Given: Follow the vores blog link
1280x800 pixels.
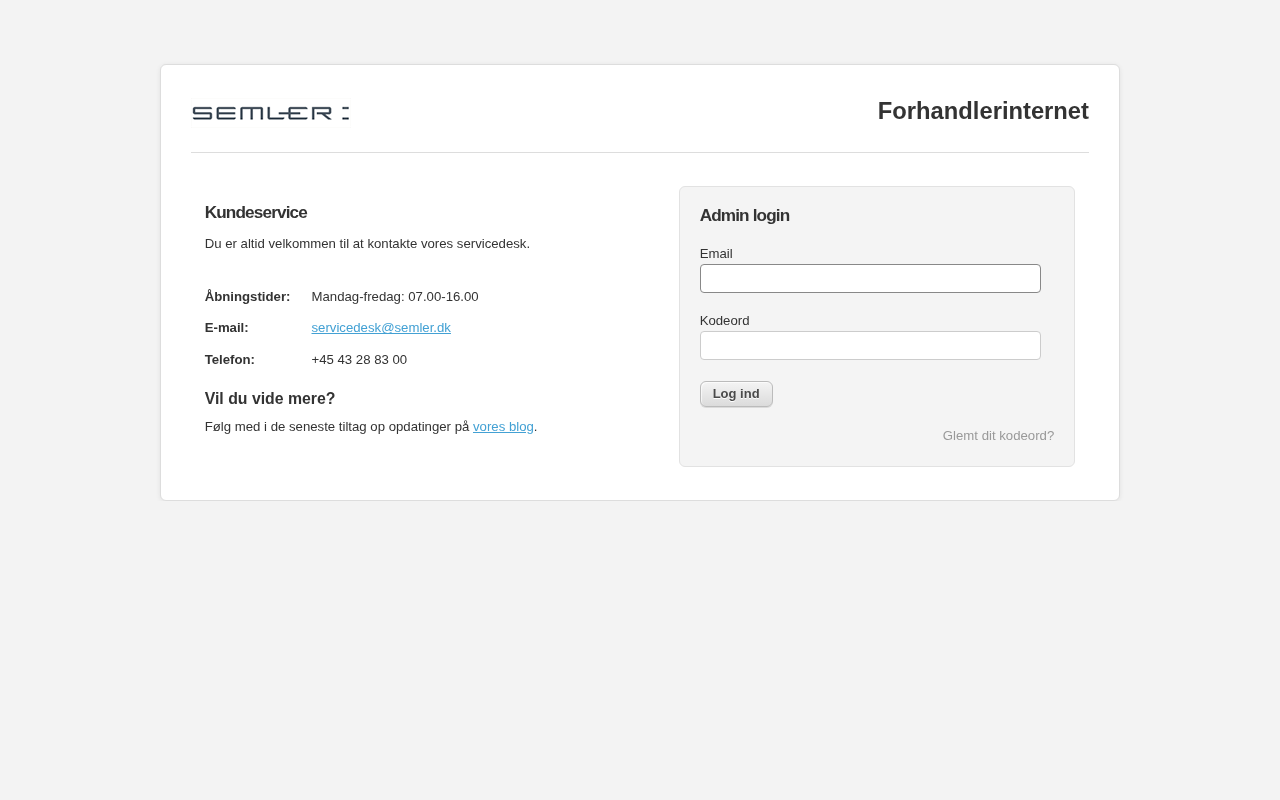Looking at the screenshot, I should coord(503,427).
